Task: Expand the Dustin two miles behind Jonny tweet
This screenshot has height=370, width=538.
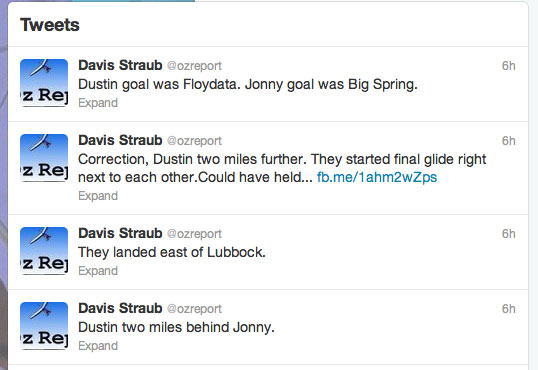Action: (x=98, y=346)
